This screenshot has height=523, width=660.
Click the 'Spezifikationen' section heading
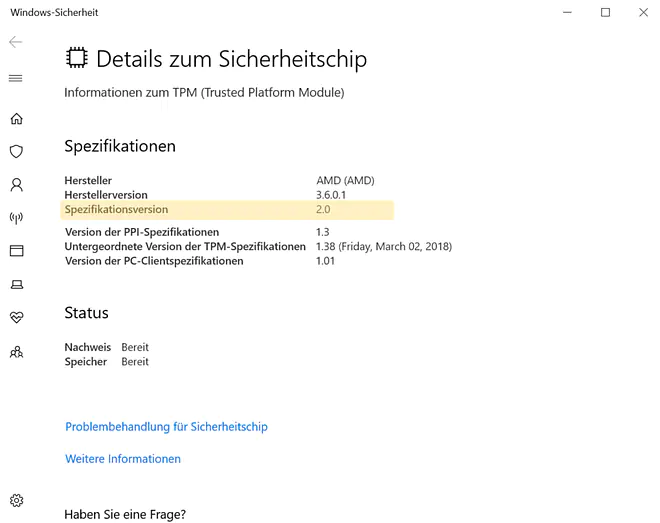pos(120,146)
